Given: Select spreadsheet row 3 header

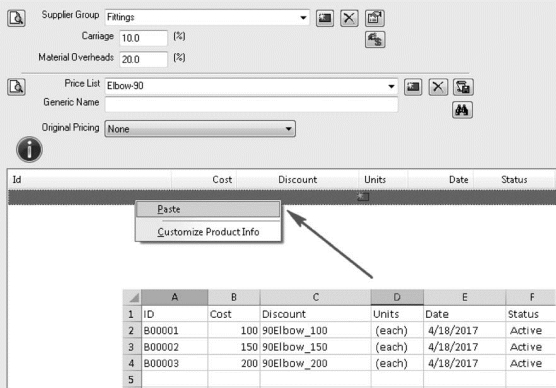Looking at the screenshot, I should [x=132, y=347].
